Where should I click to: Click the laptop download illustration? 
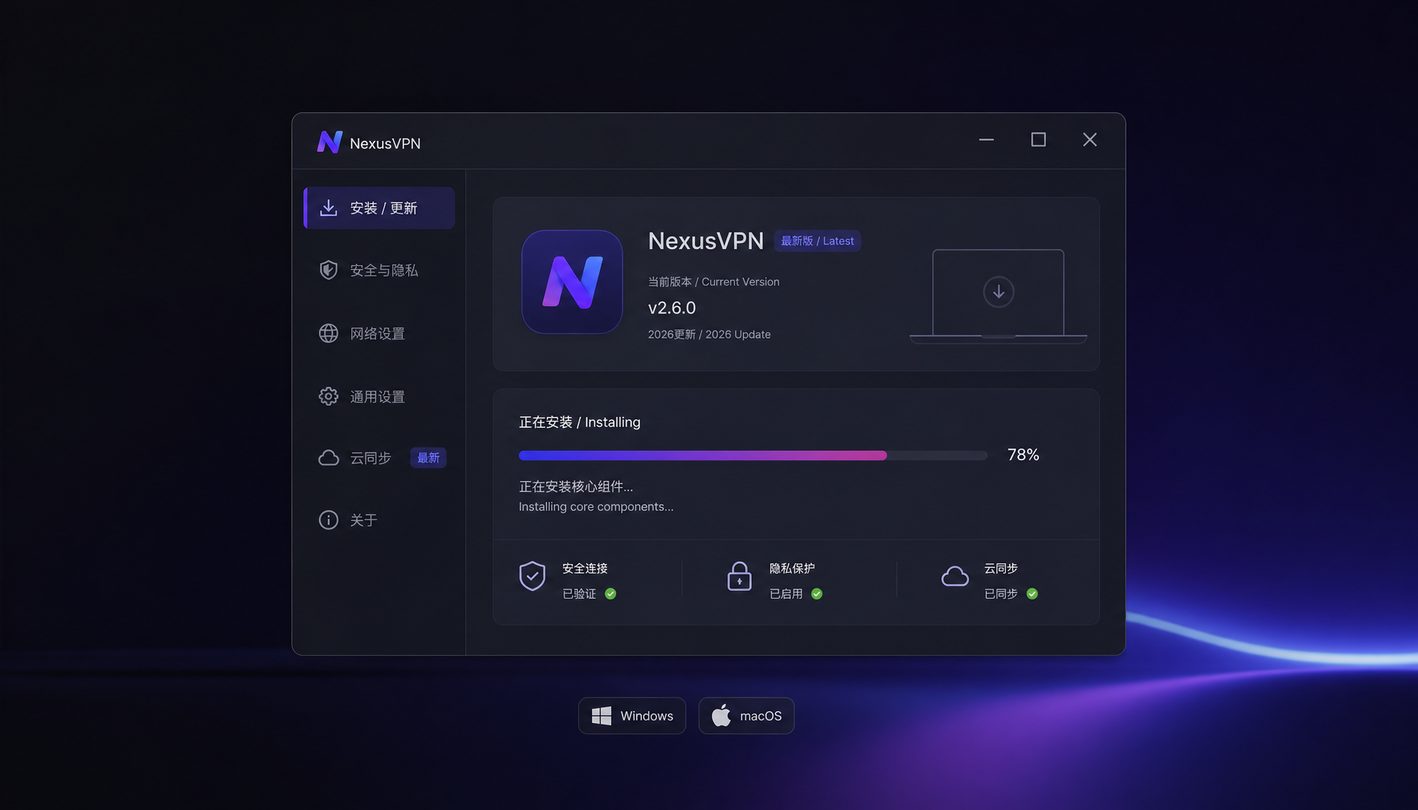click(x=998, y=296)
